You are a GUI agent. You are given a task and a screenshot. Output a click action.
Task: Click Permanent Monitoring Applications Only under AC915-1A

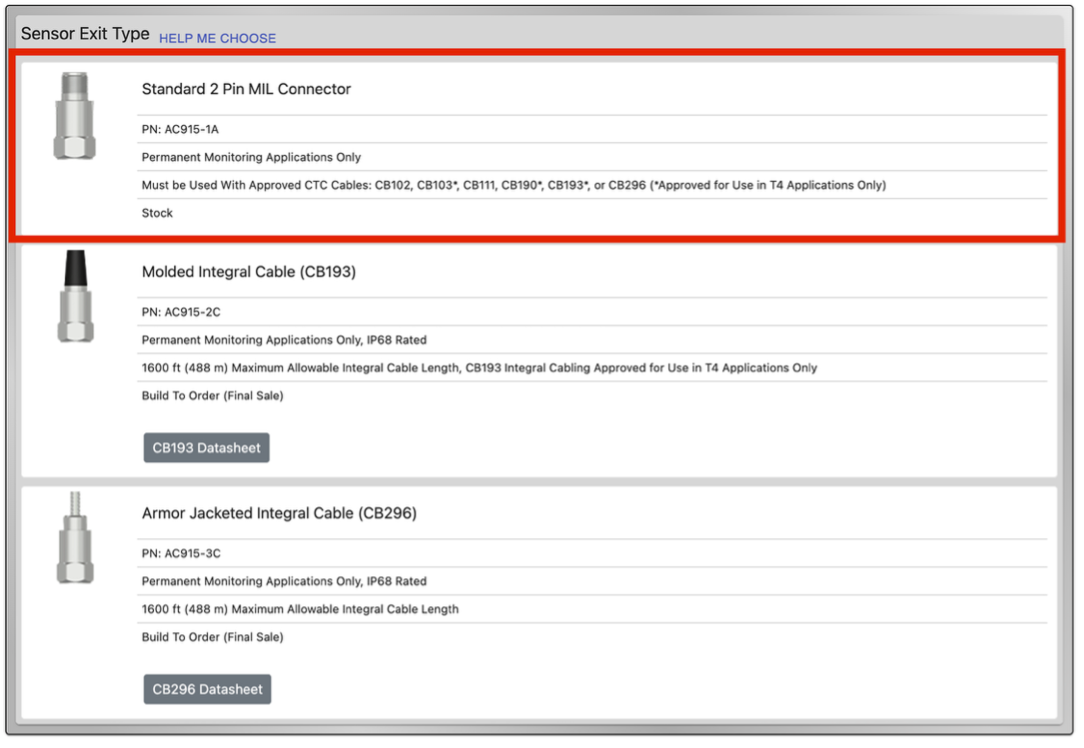click(251, 158)
